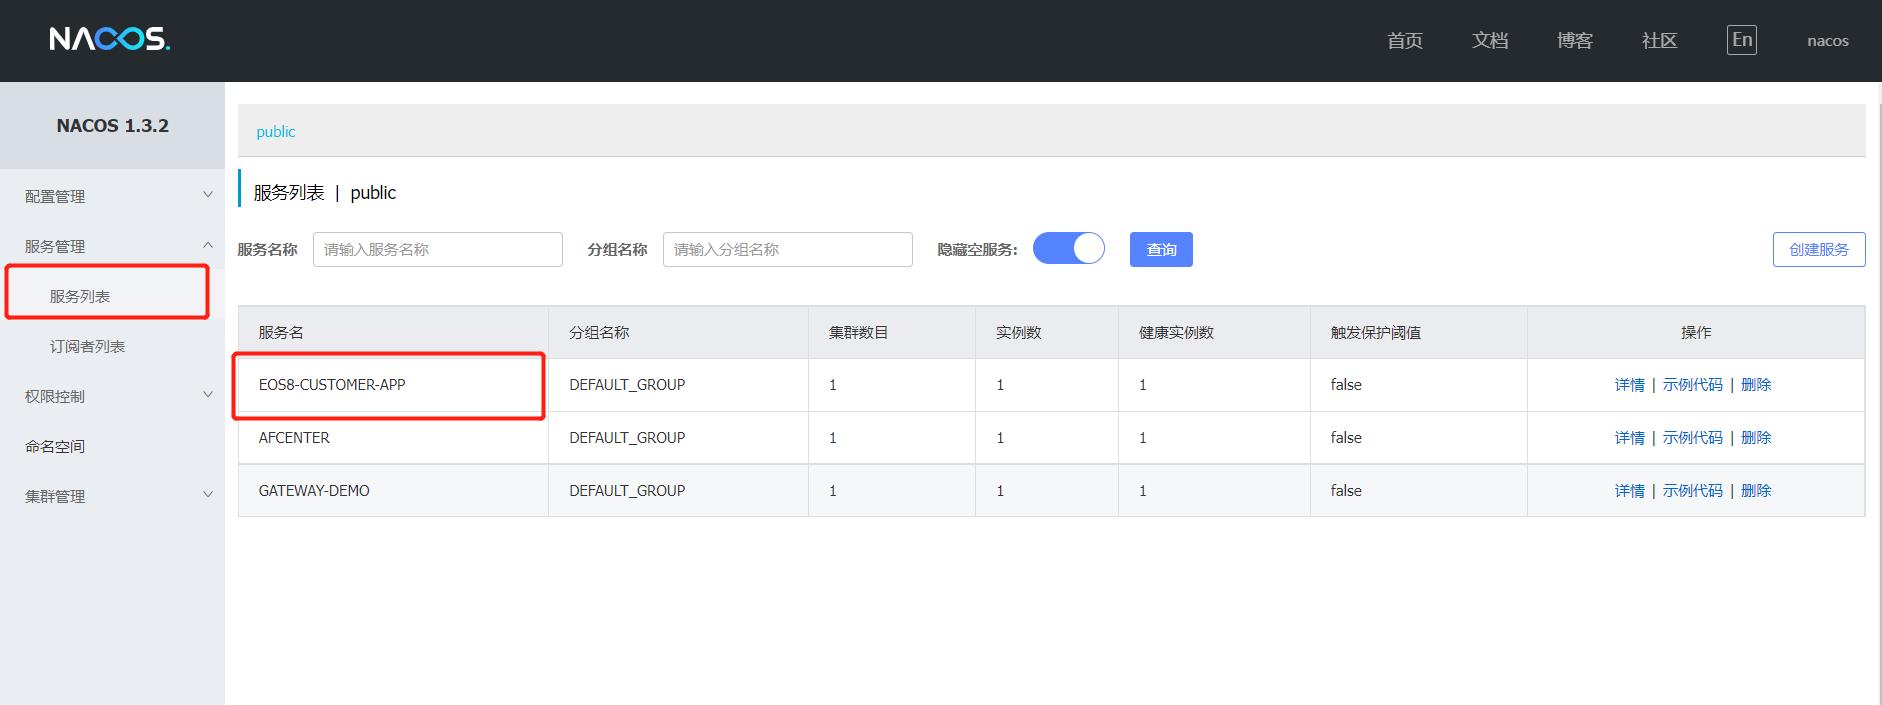Click the nacos user account name

click(1827, 41)
